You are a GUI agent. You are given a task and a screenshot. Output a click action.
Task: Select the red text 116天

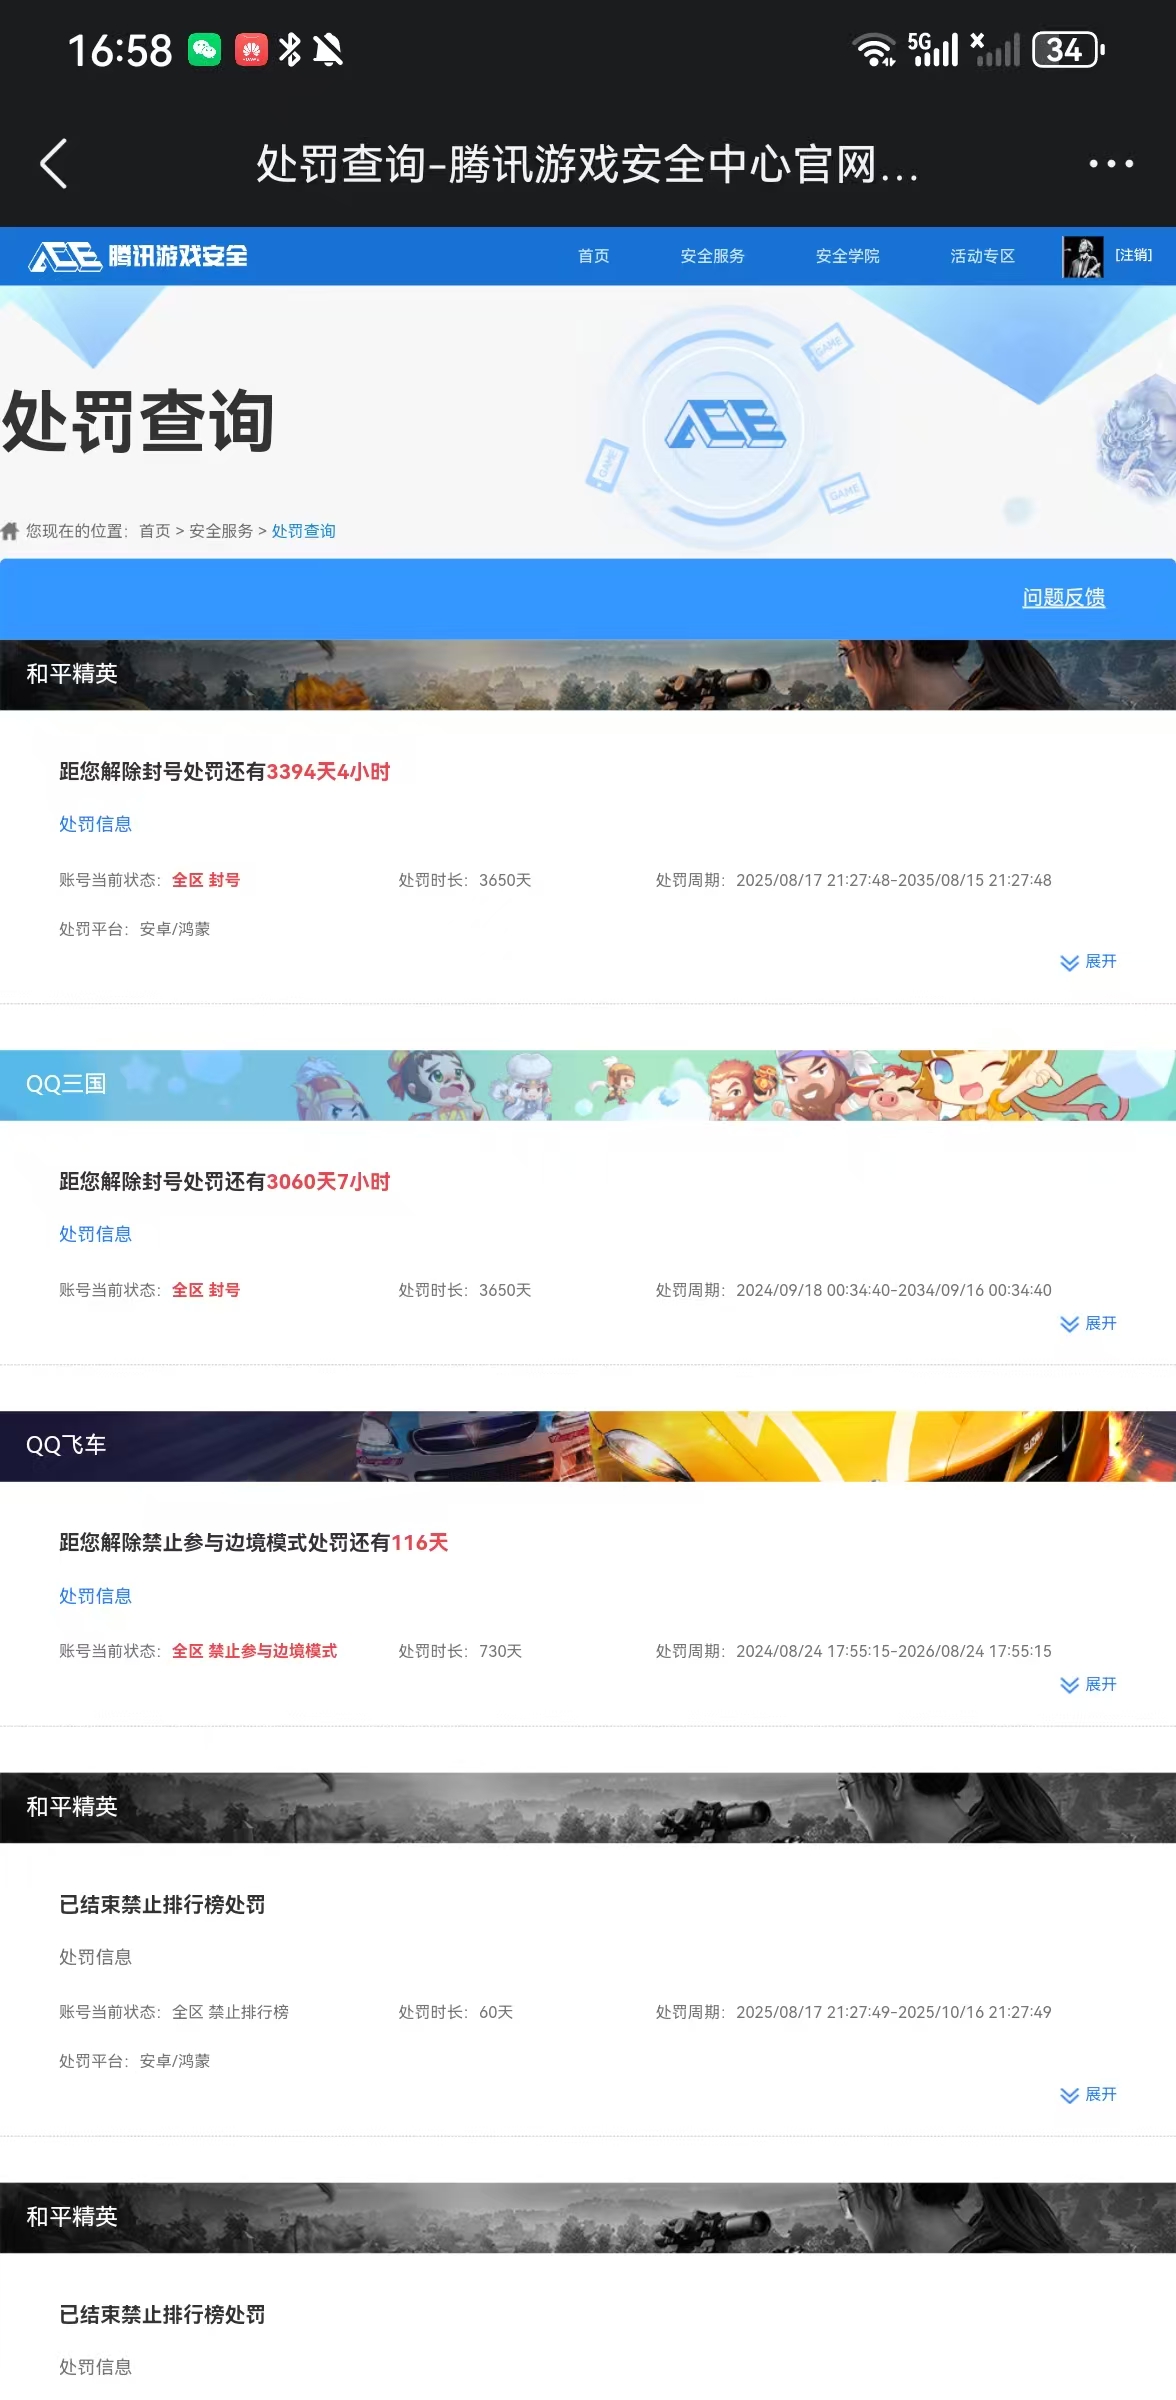[x=420, y=1543]
